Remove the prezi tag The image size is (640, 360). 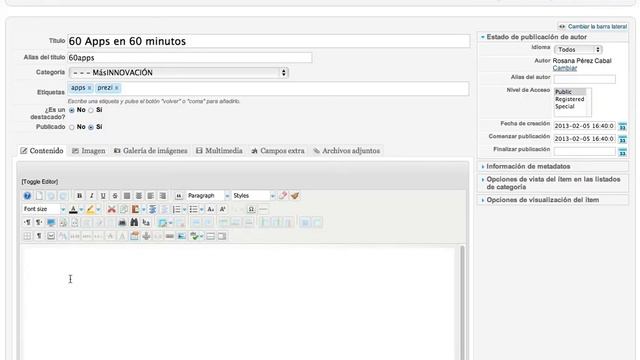pos(116,88)
